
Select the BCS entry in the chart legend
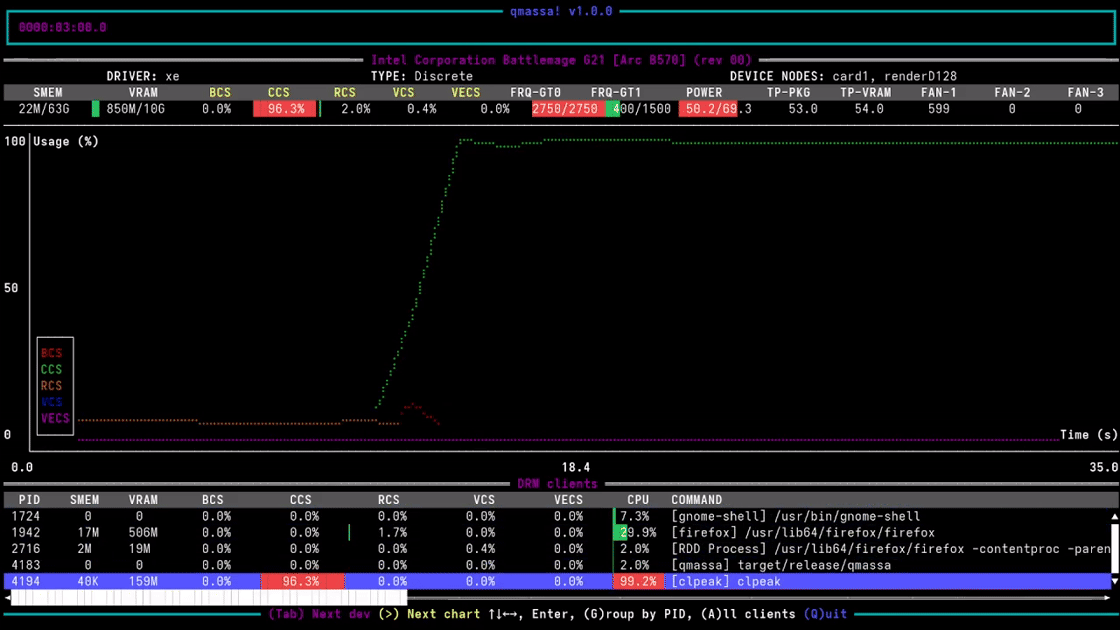[50, 352]
